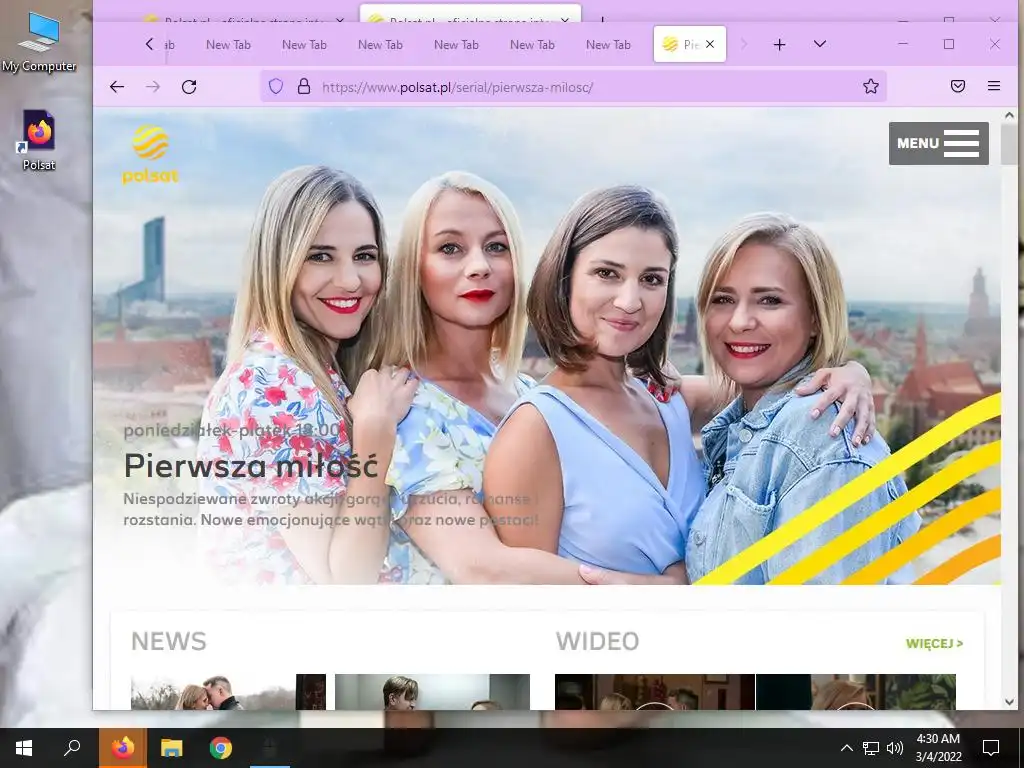Switch to the first New Tab
Image resolution: width=1024 pixels, height=768 pixels.
[228, 44]
